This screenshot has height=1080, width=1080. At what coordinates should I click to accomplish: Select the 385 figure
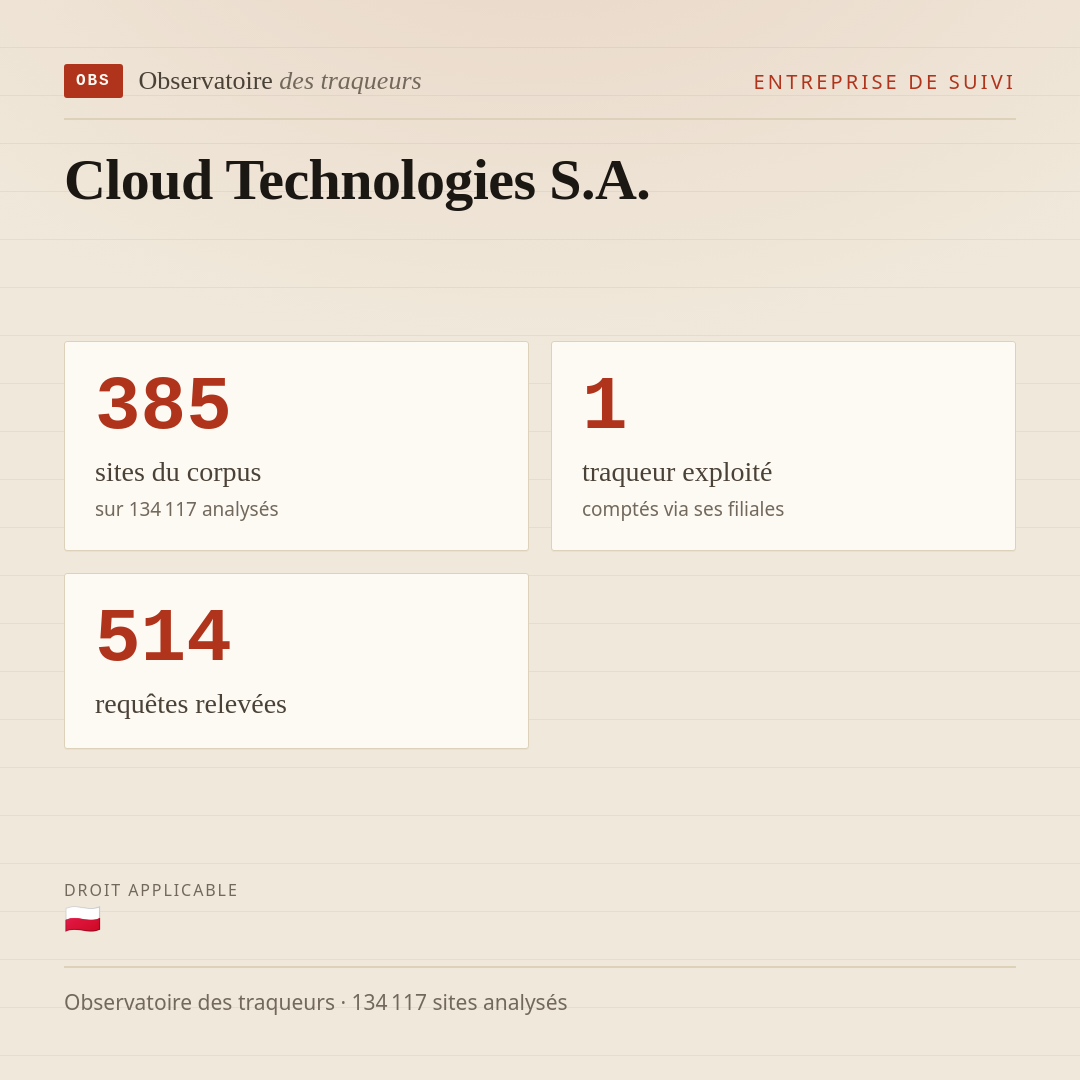click(163, 403)
